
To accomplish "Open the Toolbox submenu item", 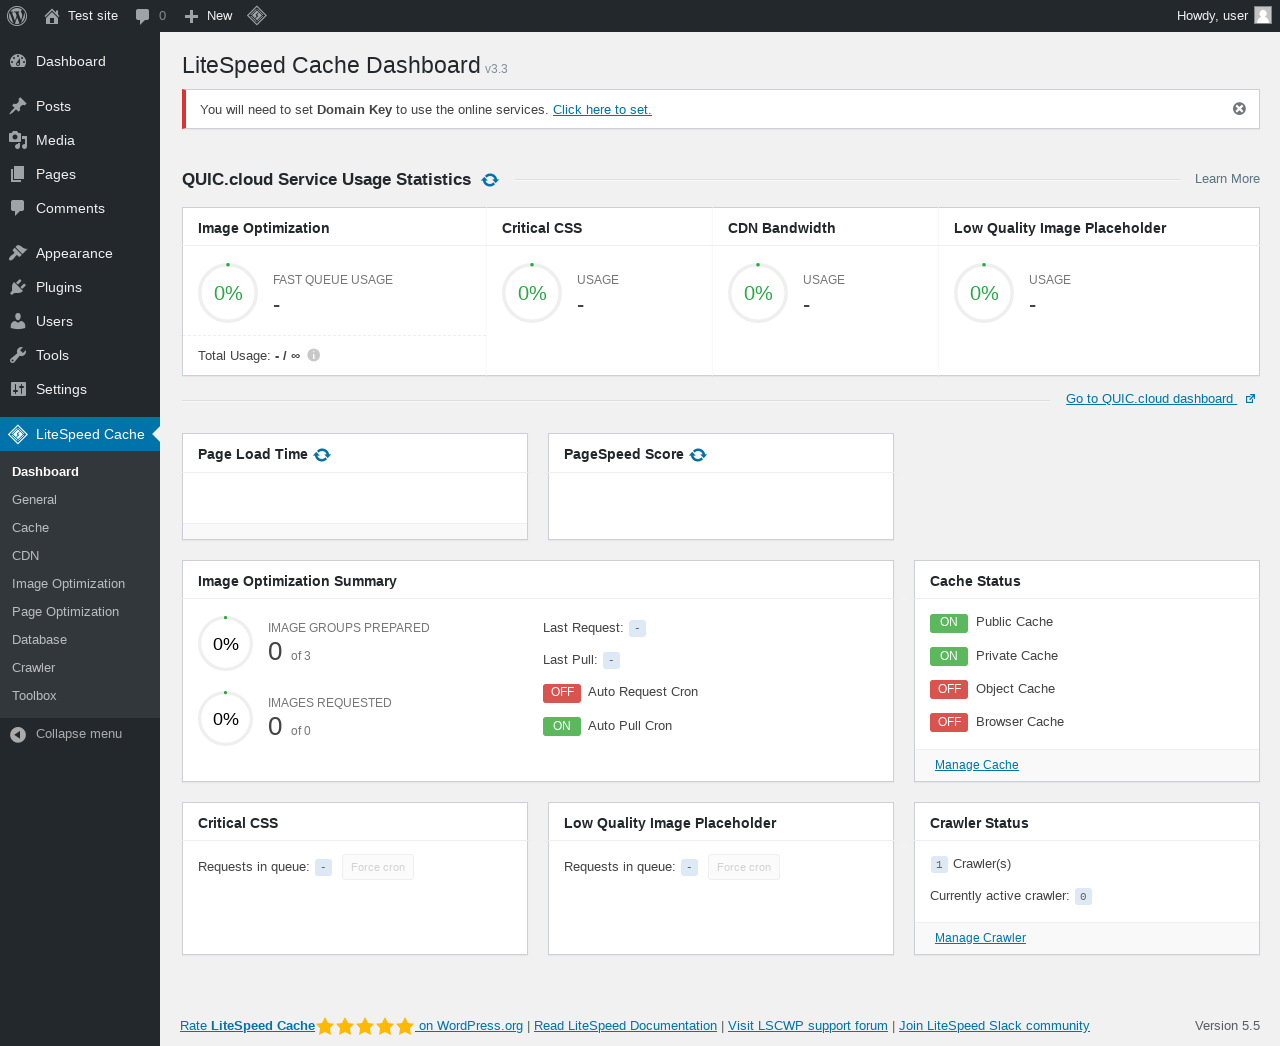I will (x=80, y=696).
